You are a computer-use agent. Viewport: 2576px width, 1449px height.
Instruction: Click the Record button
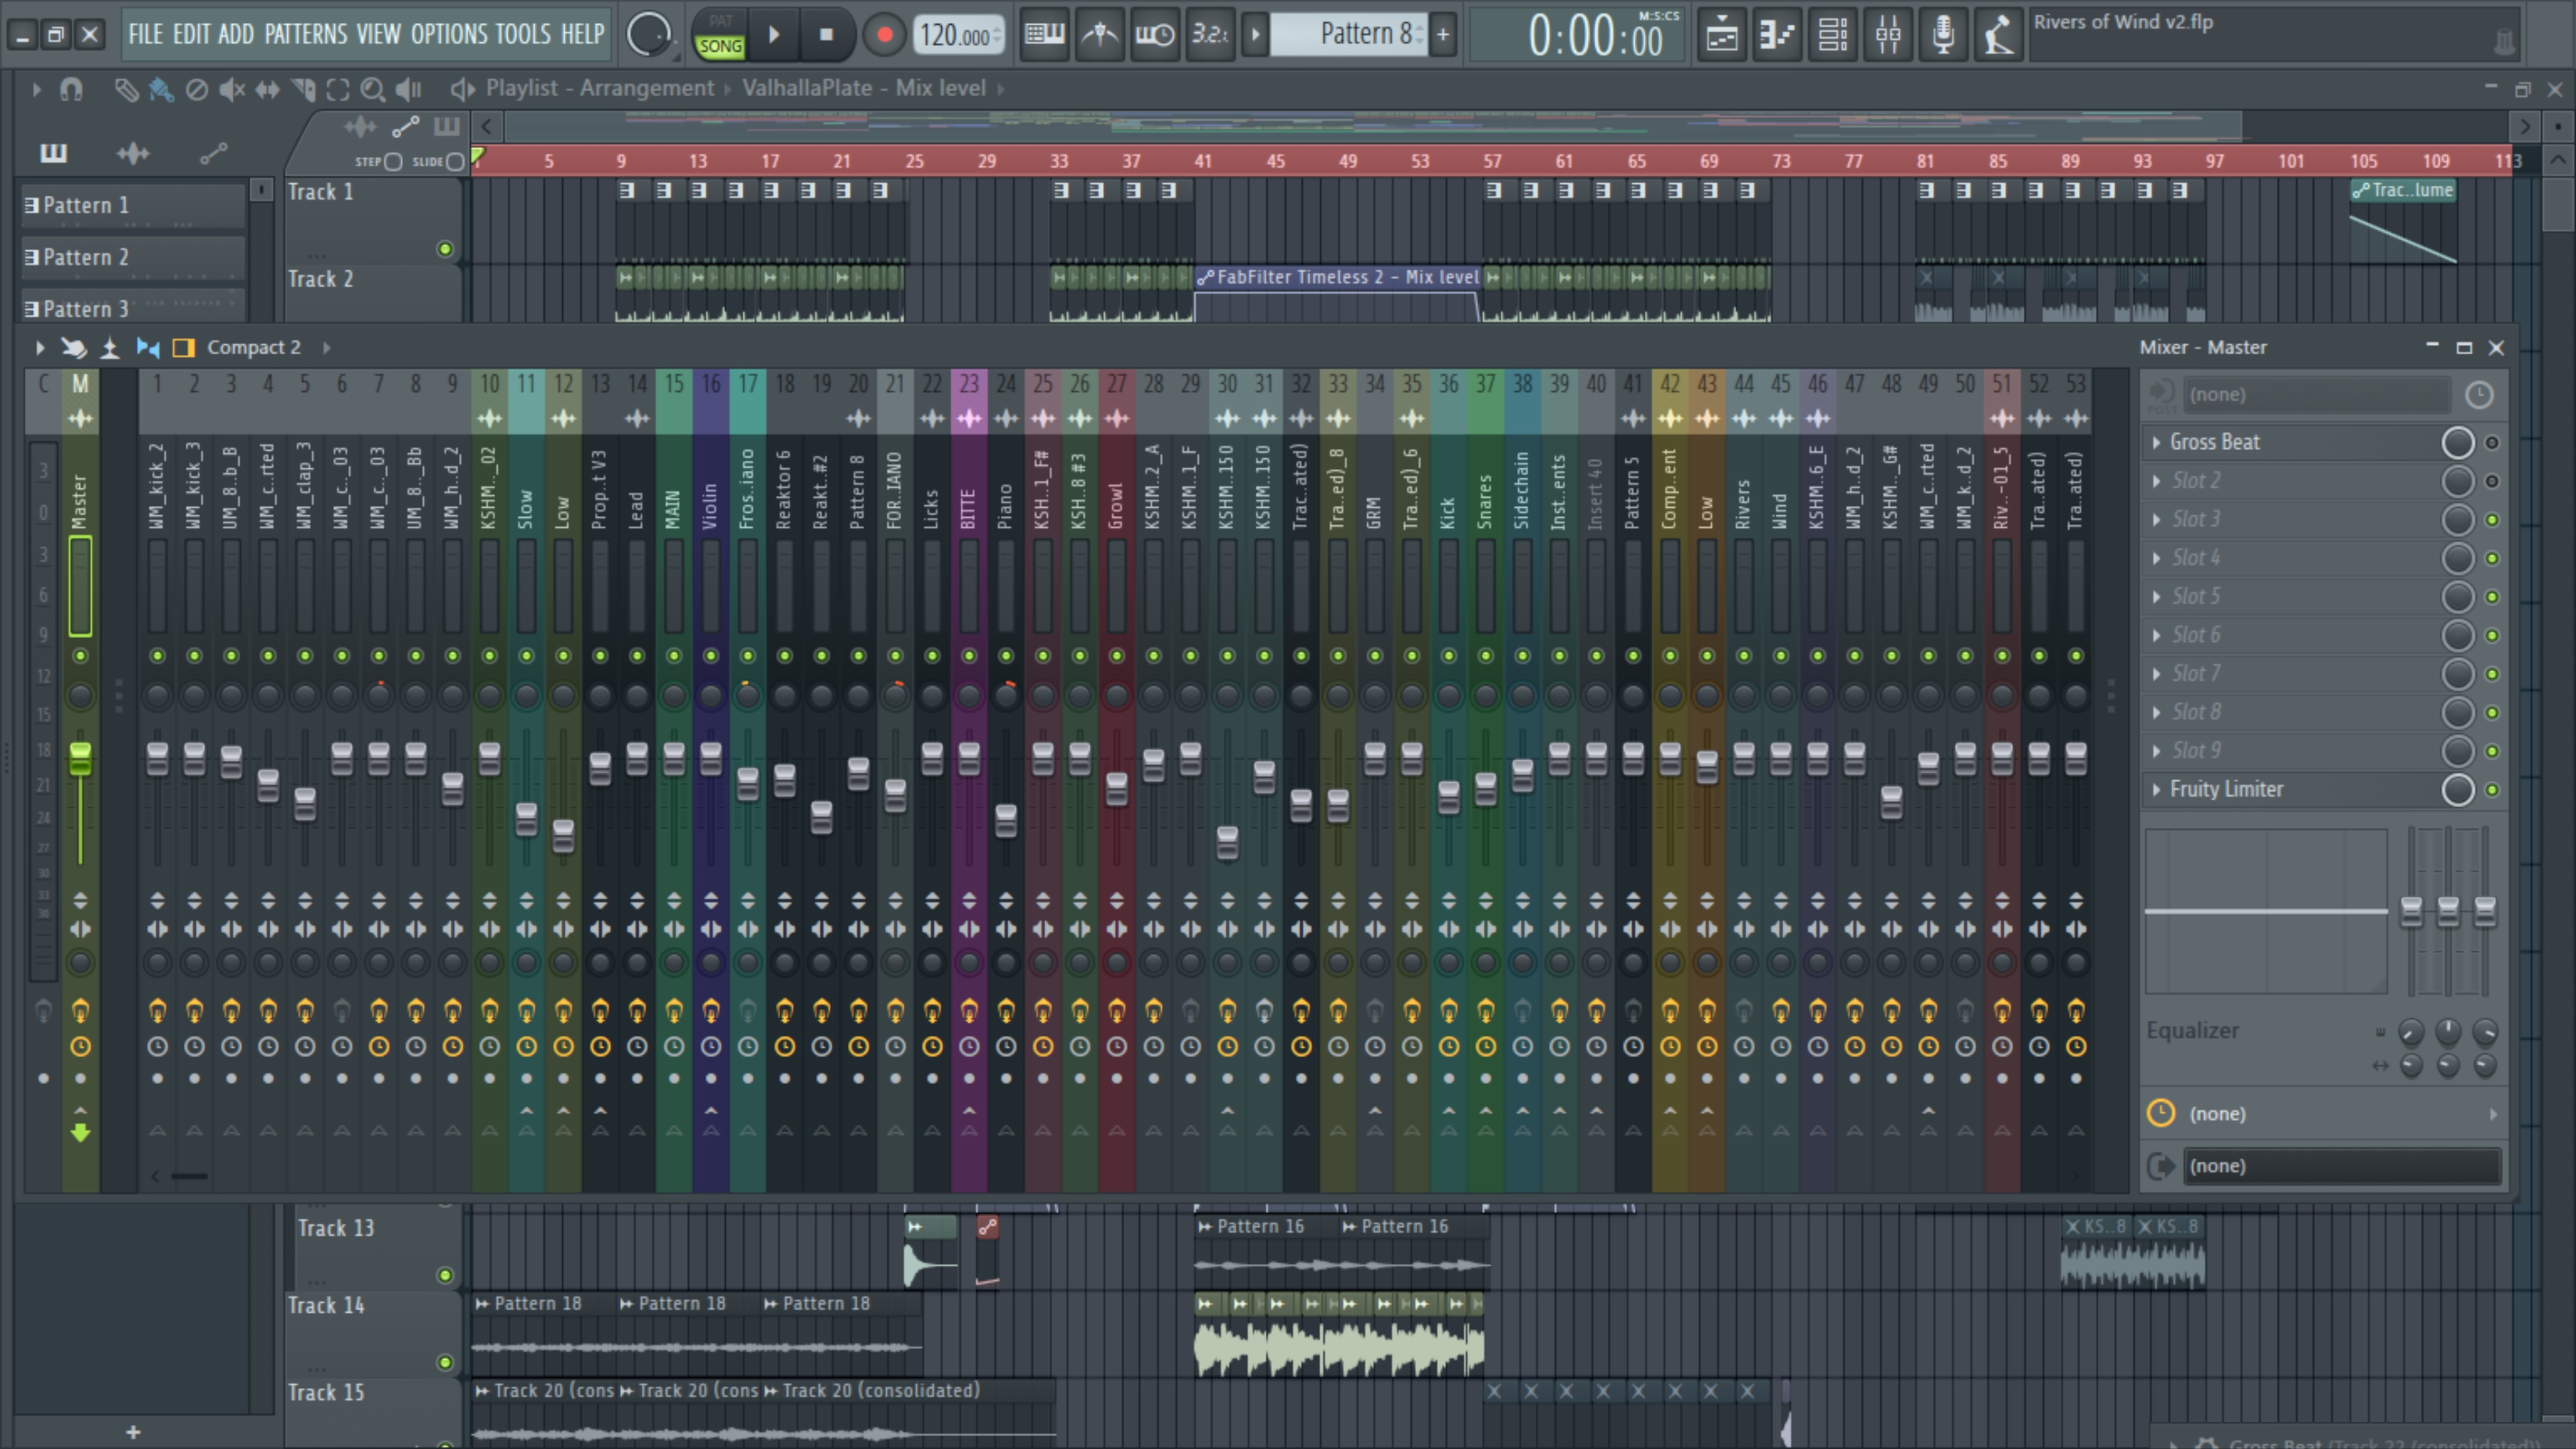[884, 35]
